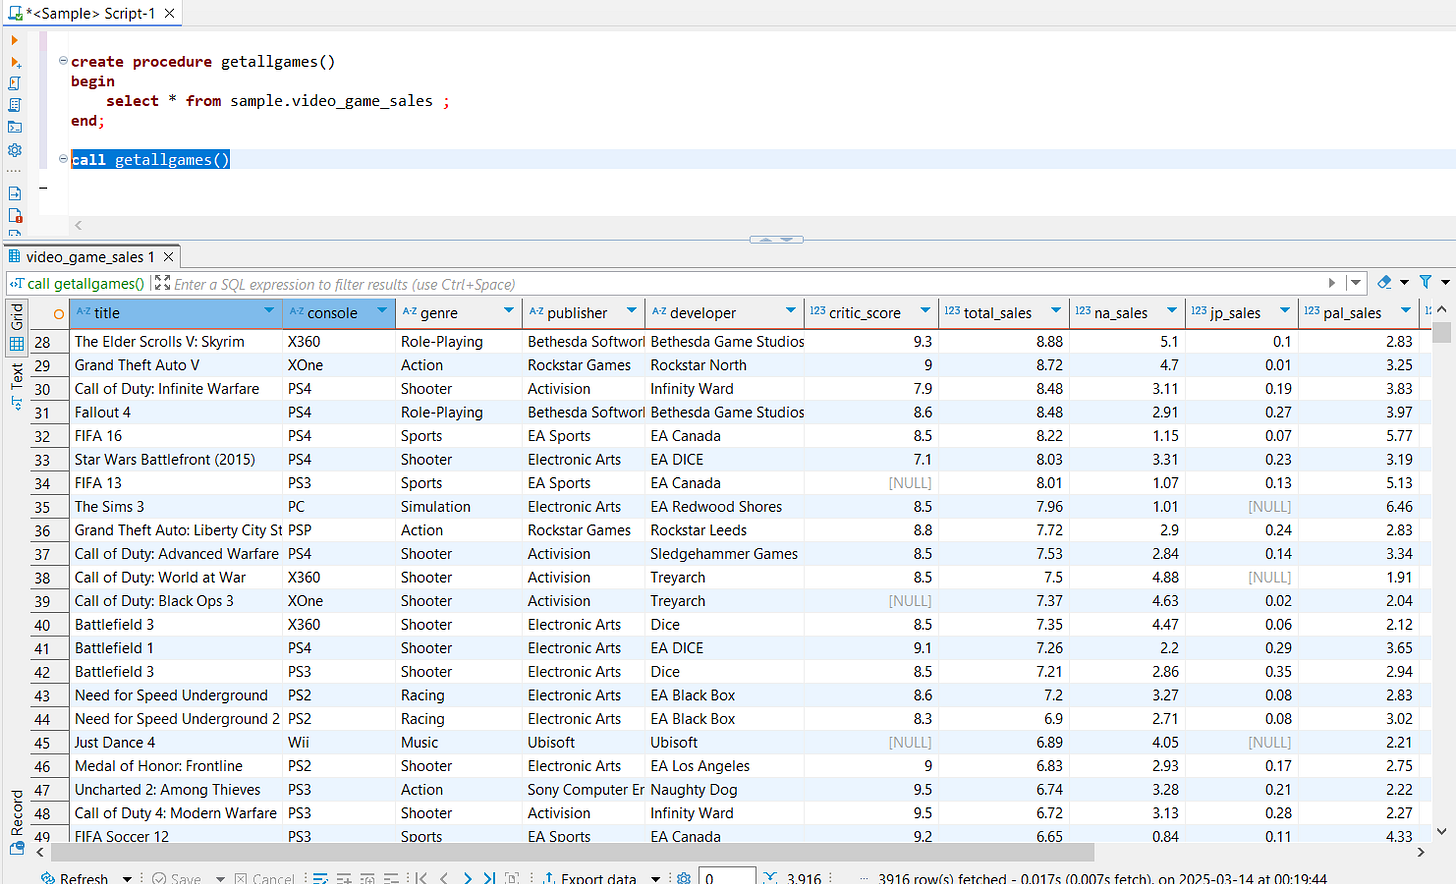Open the SQL console terminal icon

(x=15, y=127)
